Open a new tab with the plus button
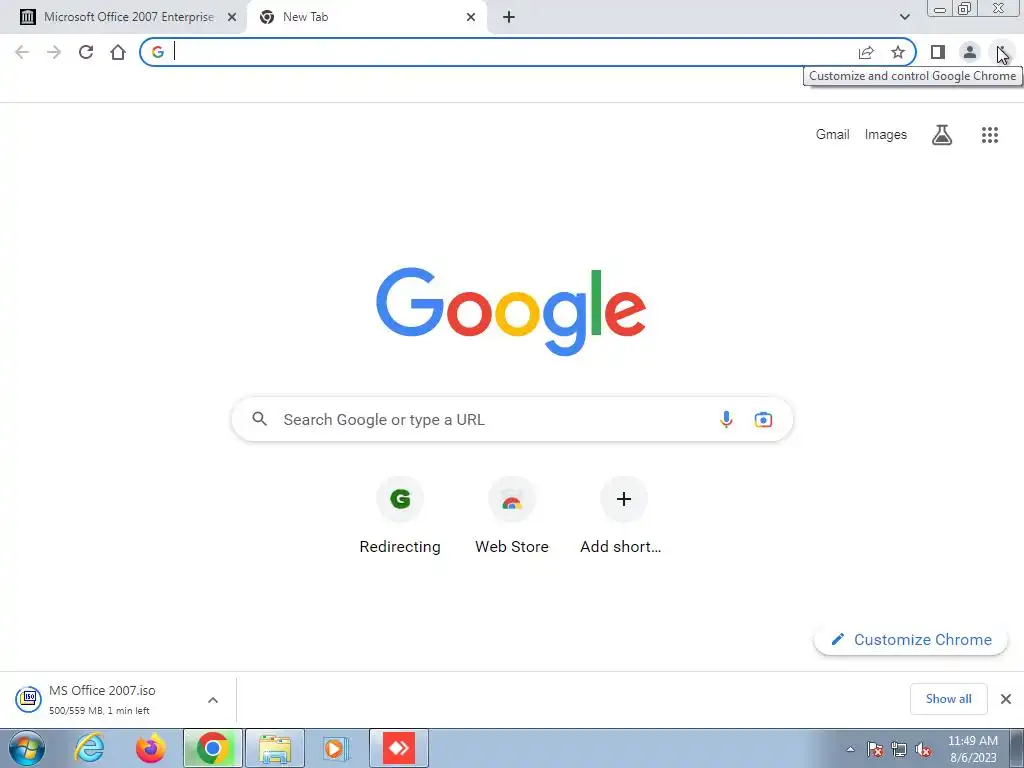This screenshot has width=1024, height=768. (509, 17)
